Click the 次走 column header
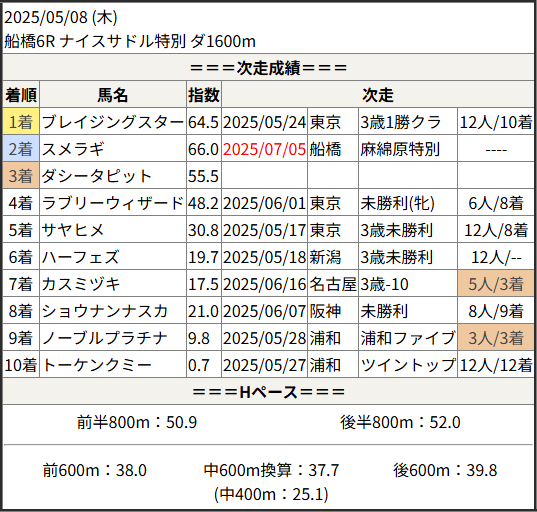Image resolution: width=537 pixels, height=512 pixels. click(378, 95)
